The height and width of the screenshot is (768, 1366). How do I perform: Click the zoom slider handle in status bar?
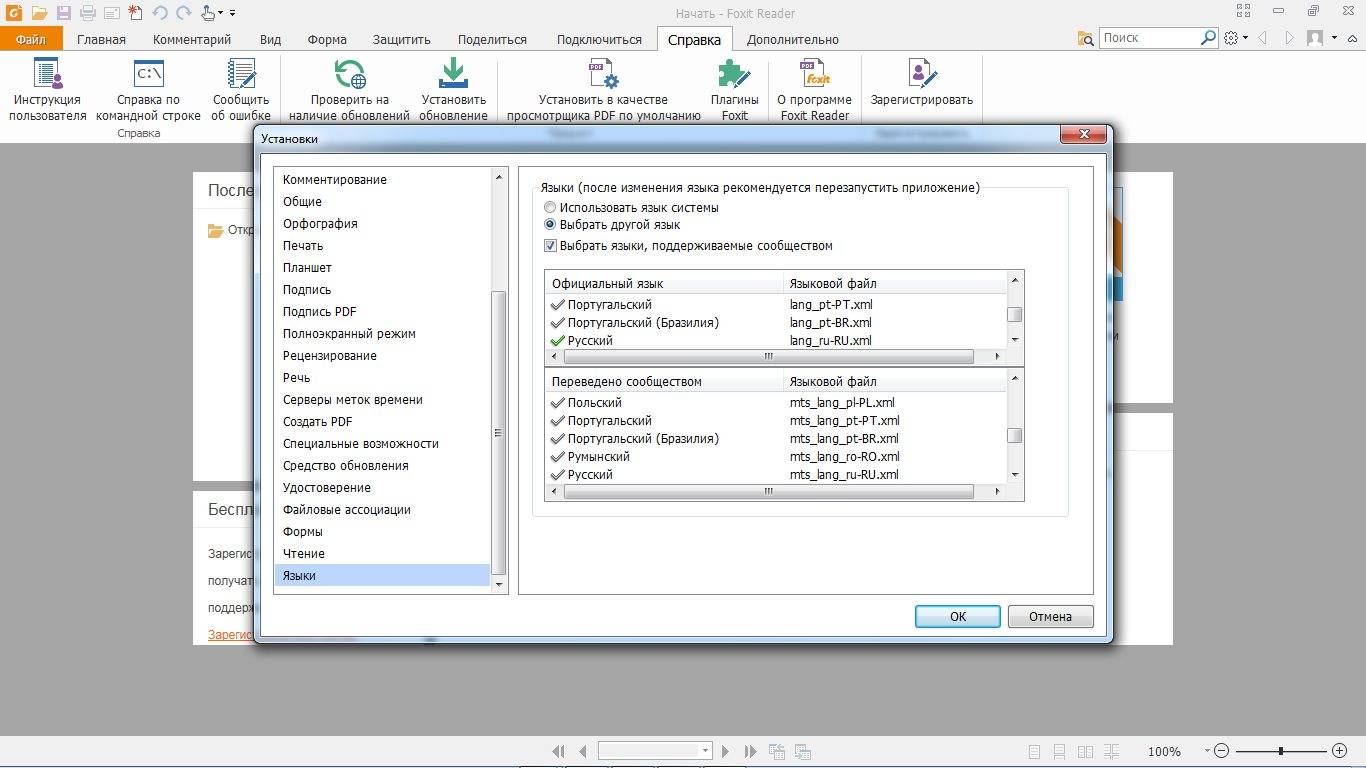[x=1281, y=751]
